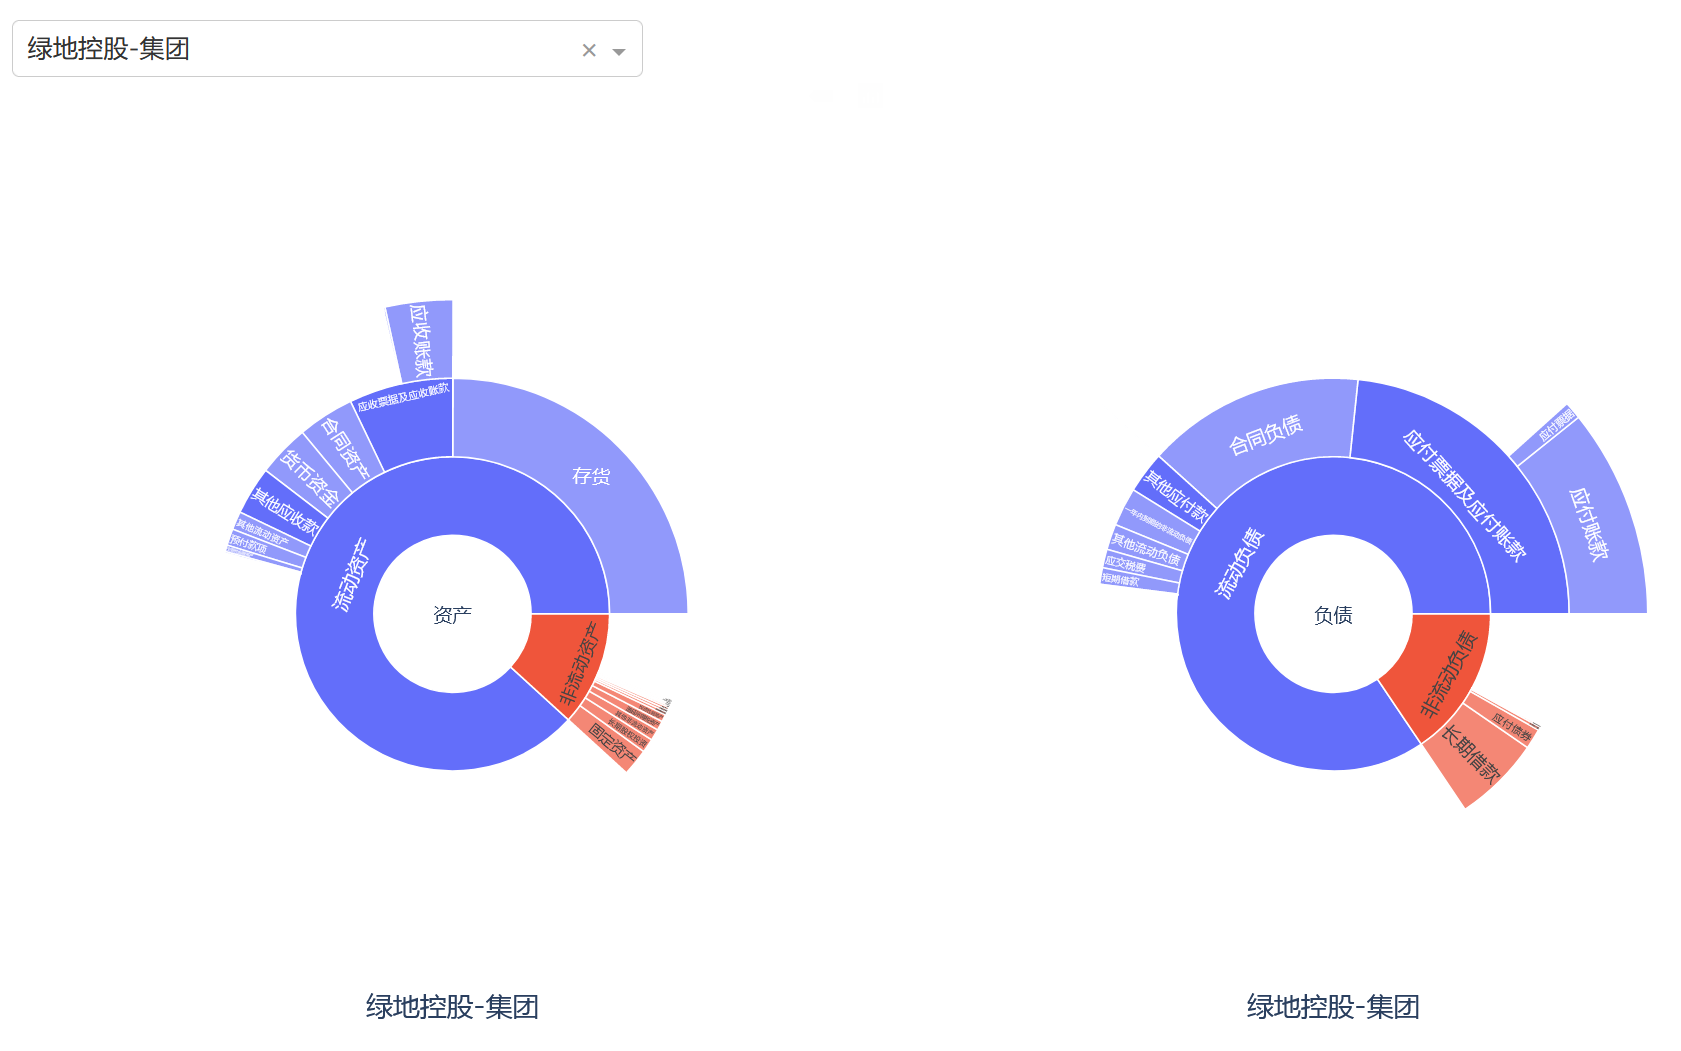The height and width of the screenshot is (1051, 1681).
Task: Click the 负债 center of the right sunburst
Action: (x=1333, y=614)
